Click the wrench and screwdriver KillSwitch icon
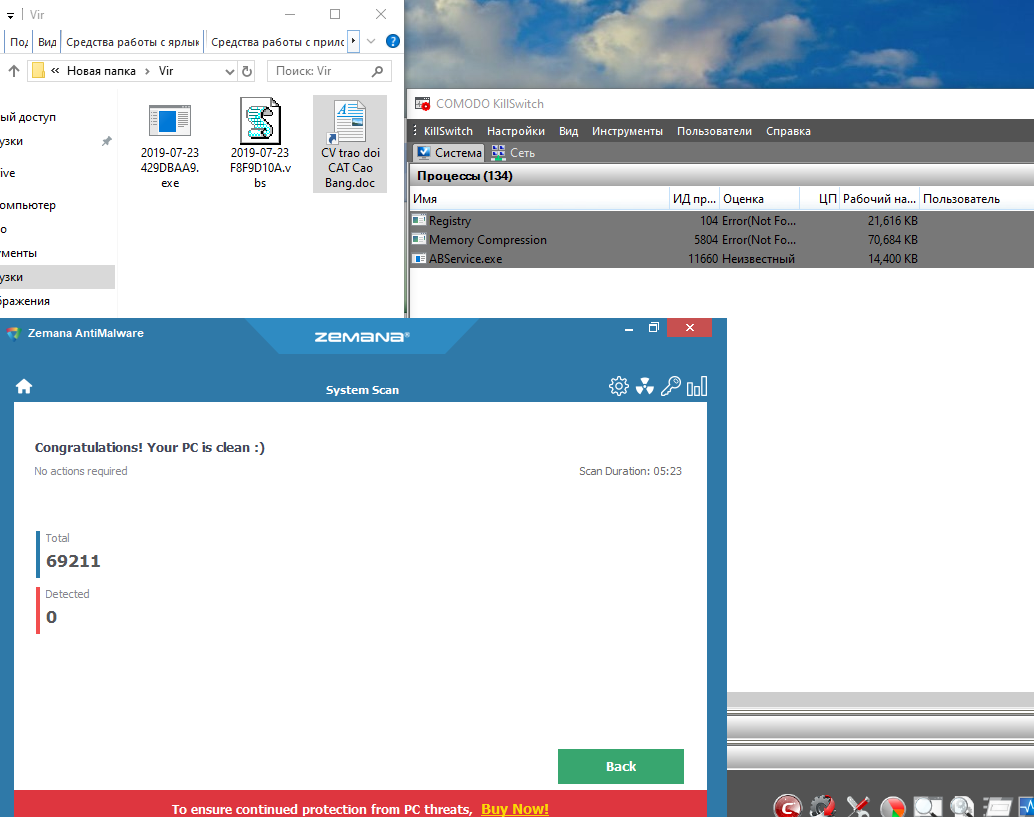Screen dimensions: 1034x817 tap(858, 806)
